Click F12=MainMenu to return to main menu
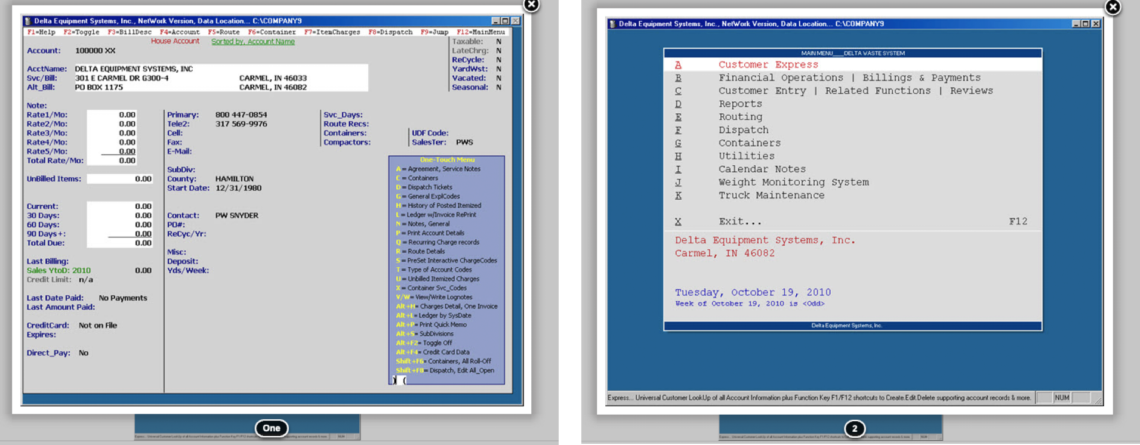 484,33
